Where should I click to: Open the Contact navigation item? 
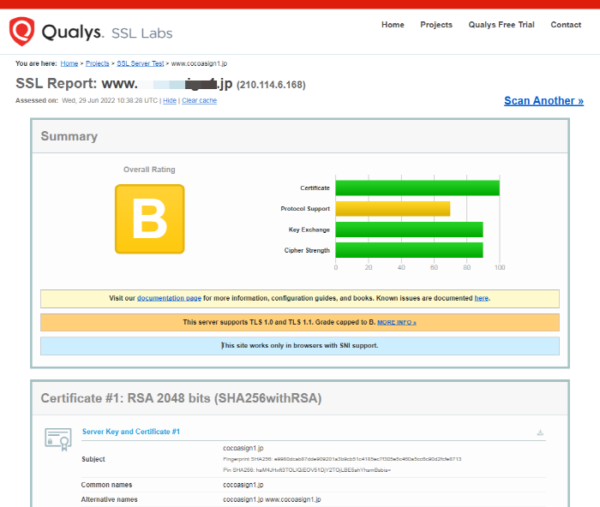pos(566,25)
